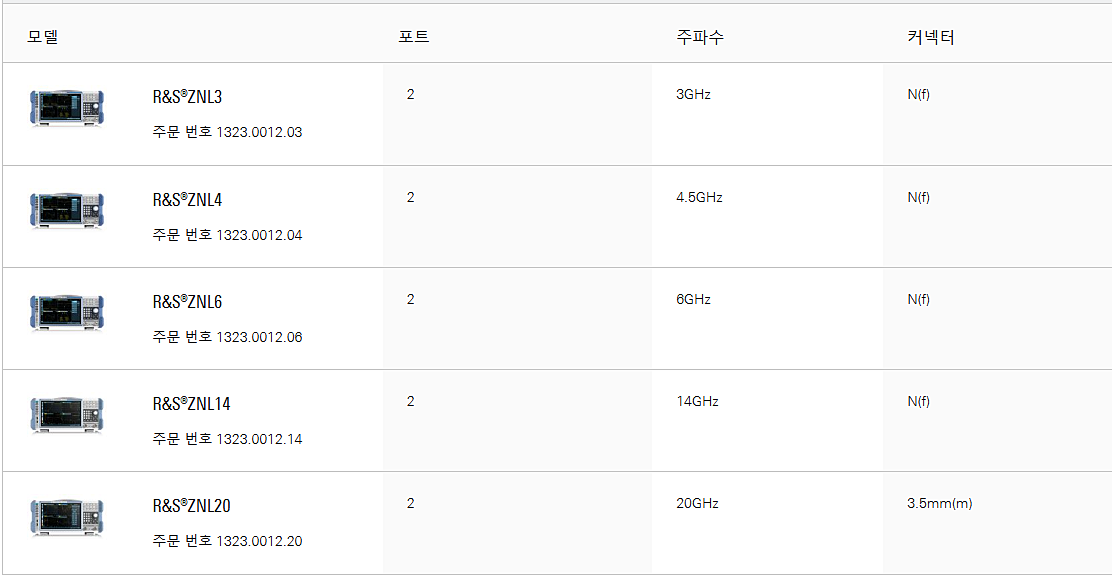Select order number 1323.0012.14 text
1112x579 pixels.
point(260,439)
